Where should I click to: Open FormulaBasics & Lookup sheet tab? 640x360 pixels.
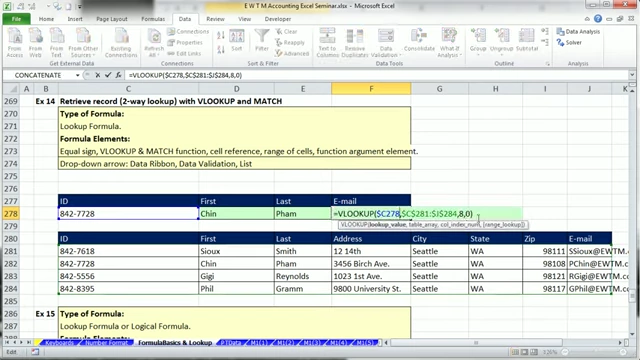click(175, 343)
